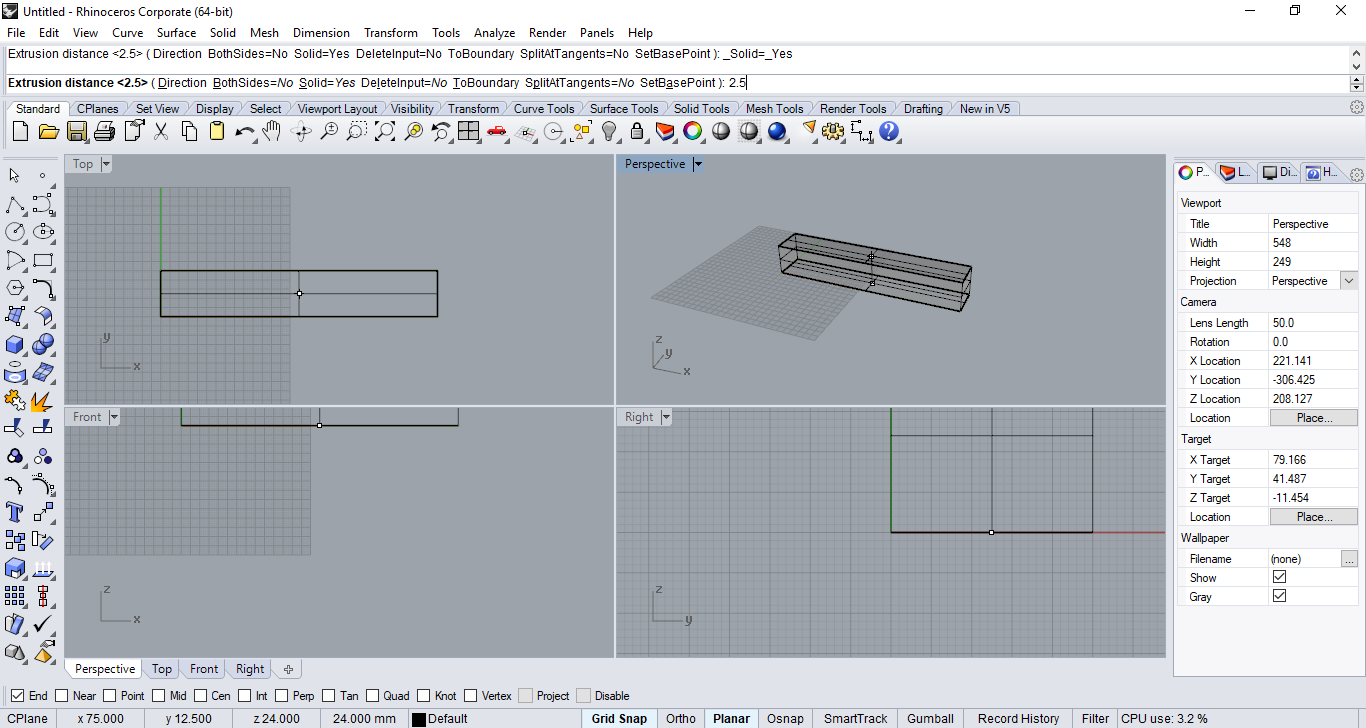1366x728 pixels.
Task: Switch to the Curve Tools toolbar tab
Action: point(544,108)
